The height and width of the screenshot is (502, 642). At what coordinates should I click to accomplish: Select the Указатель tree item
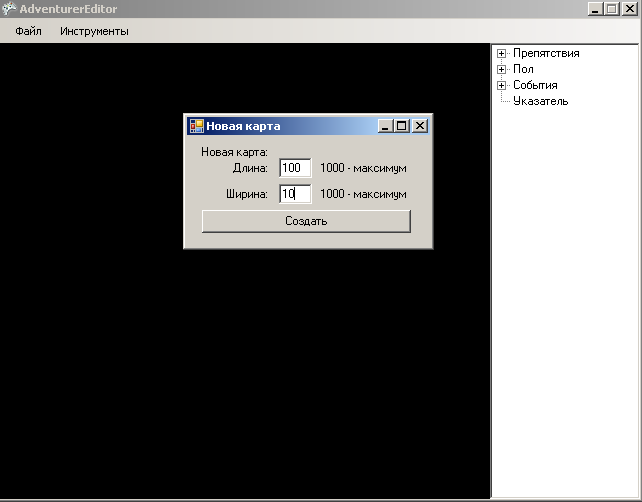(x=540, y=101)
